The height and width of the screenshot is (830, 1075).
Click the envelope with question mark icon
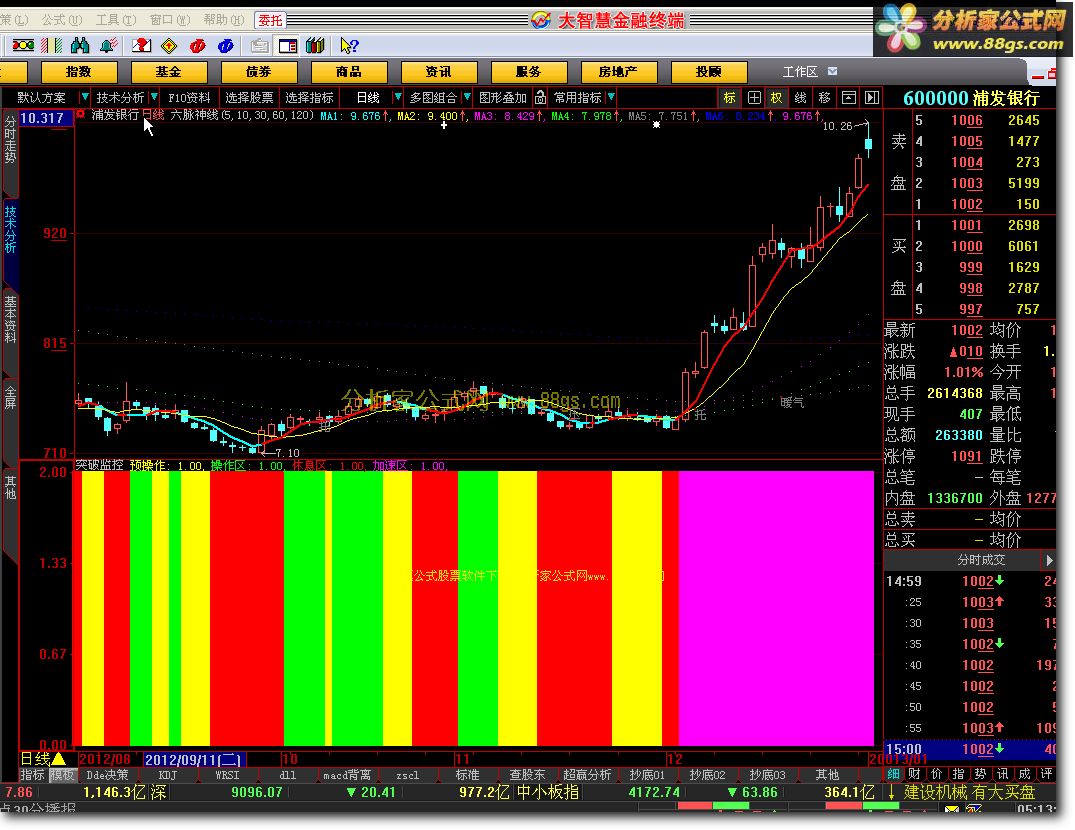pos(141,46)
